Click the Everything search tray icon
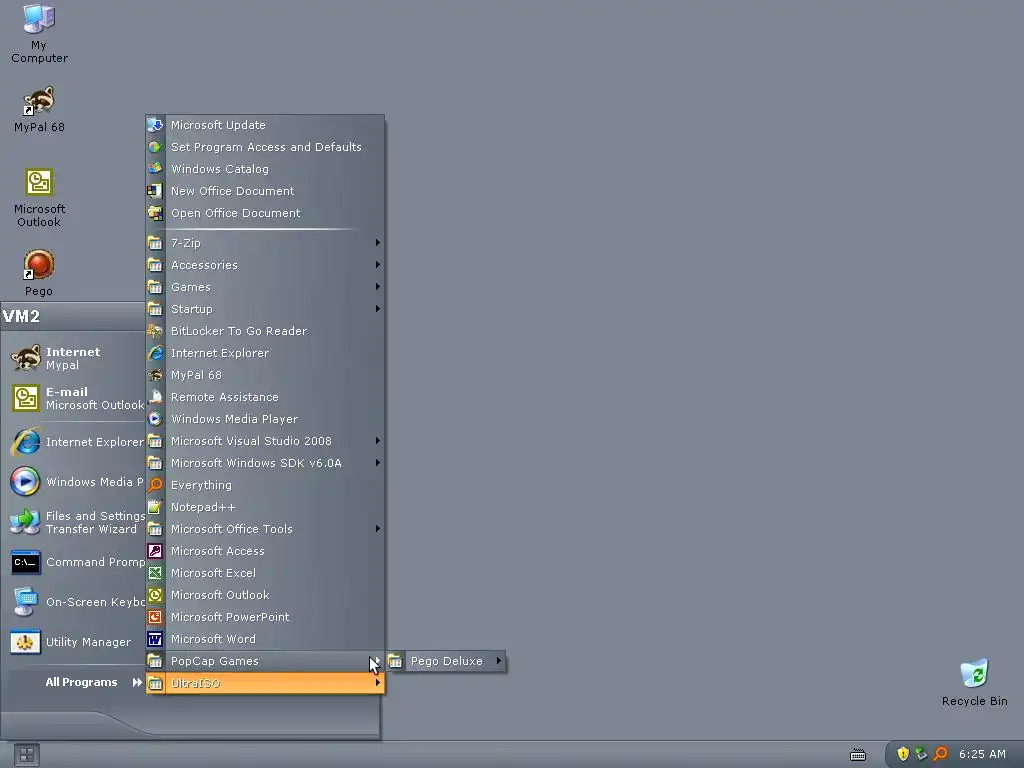 tap(940, 754)
